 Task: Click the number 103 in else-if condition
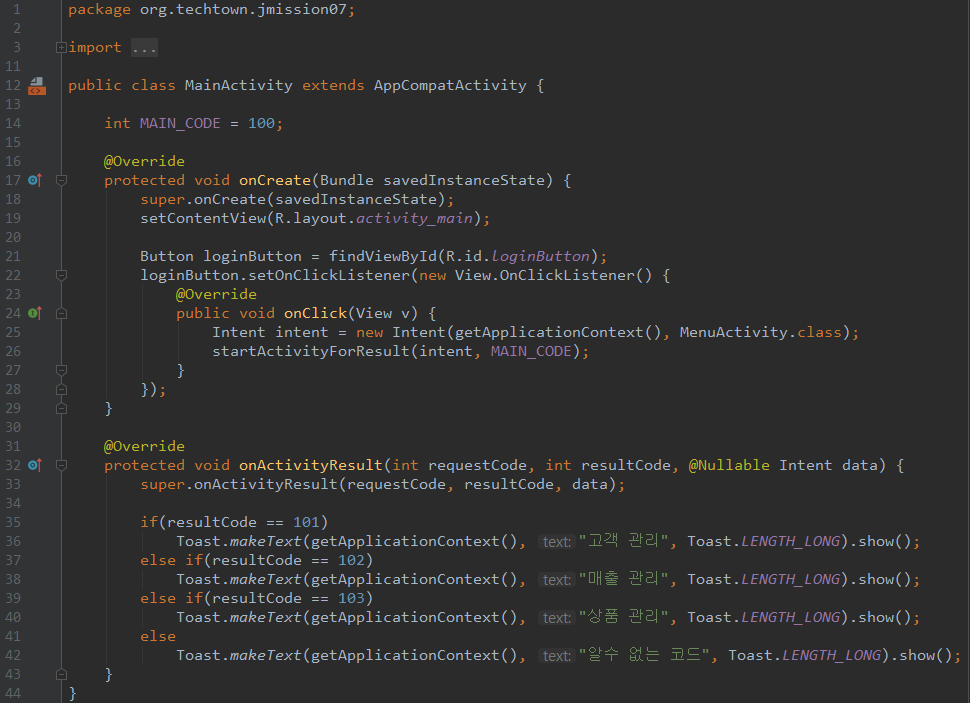coord(351,598)
